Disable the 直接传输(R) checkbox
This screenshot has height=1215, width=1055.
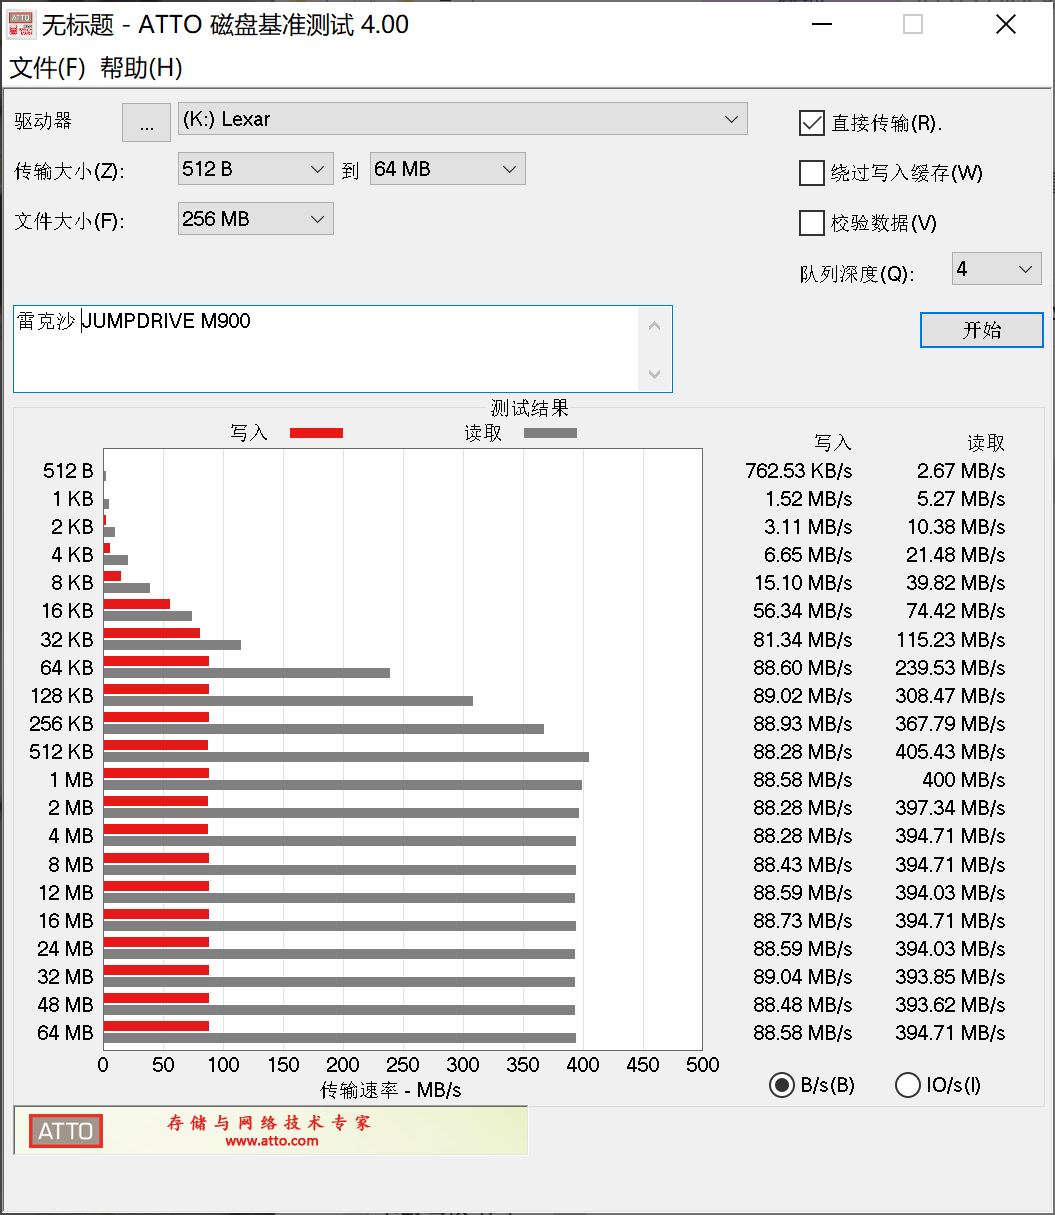pos(811,123)
